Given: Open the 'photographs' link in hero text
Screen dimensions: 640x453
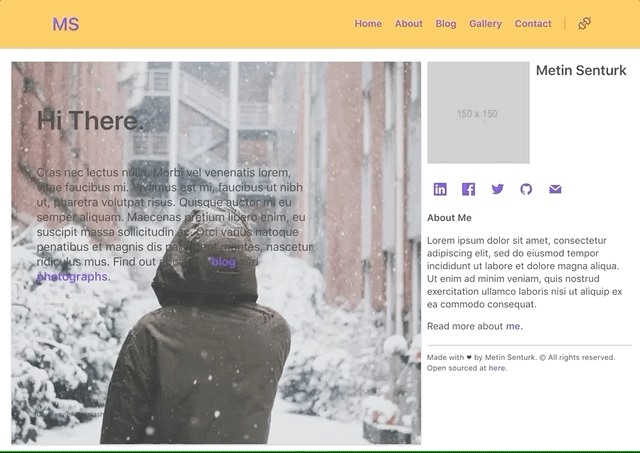Looking at the screenshot, I should click(72, 277).
